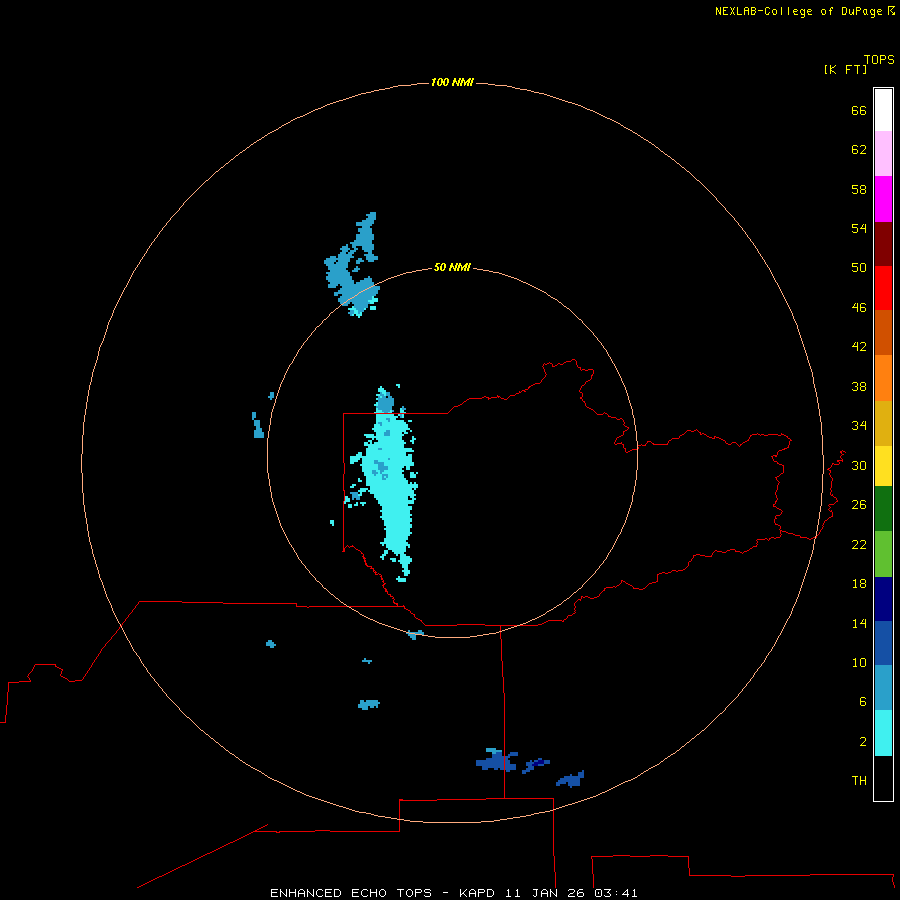Select the 50 legend value
The width and height of the screenshot is (900, 900).
click(859, 268)
